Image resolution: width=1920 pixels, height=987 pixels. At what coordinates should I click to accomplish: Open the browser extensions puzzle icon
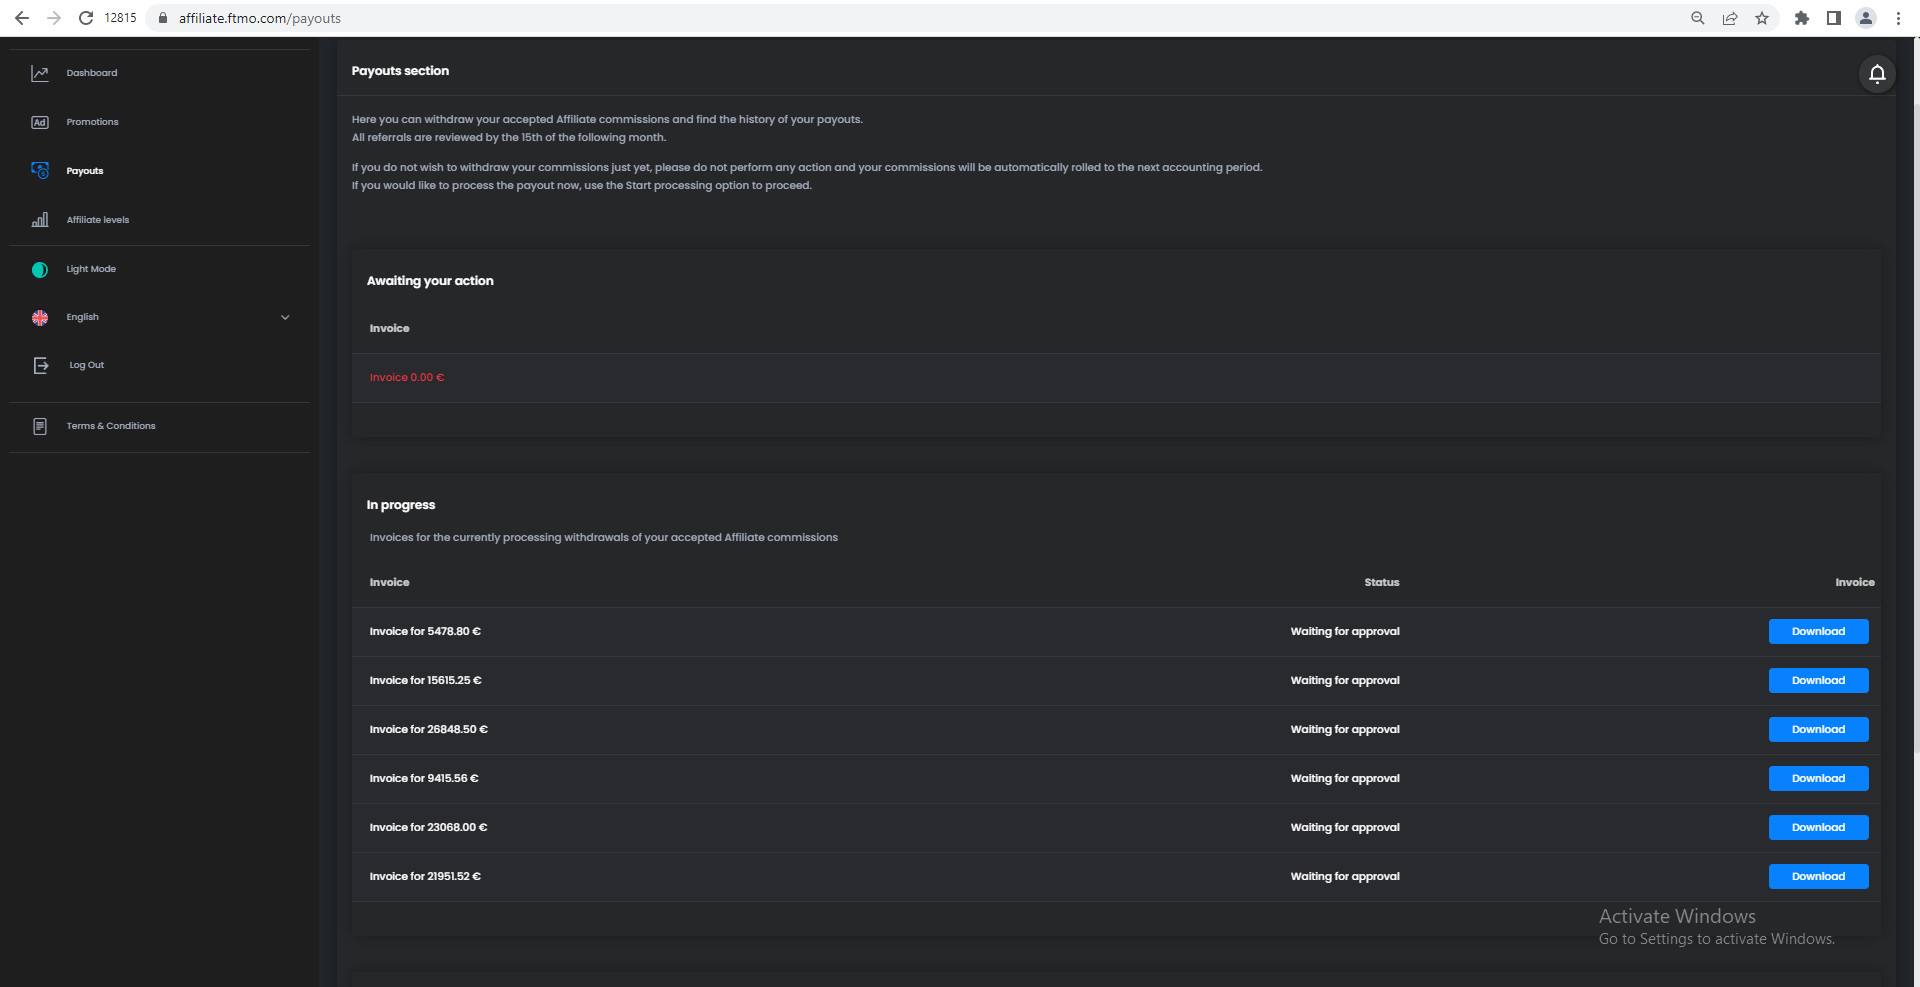pos(1802,18)
